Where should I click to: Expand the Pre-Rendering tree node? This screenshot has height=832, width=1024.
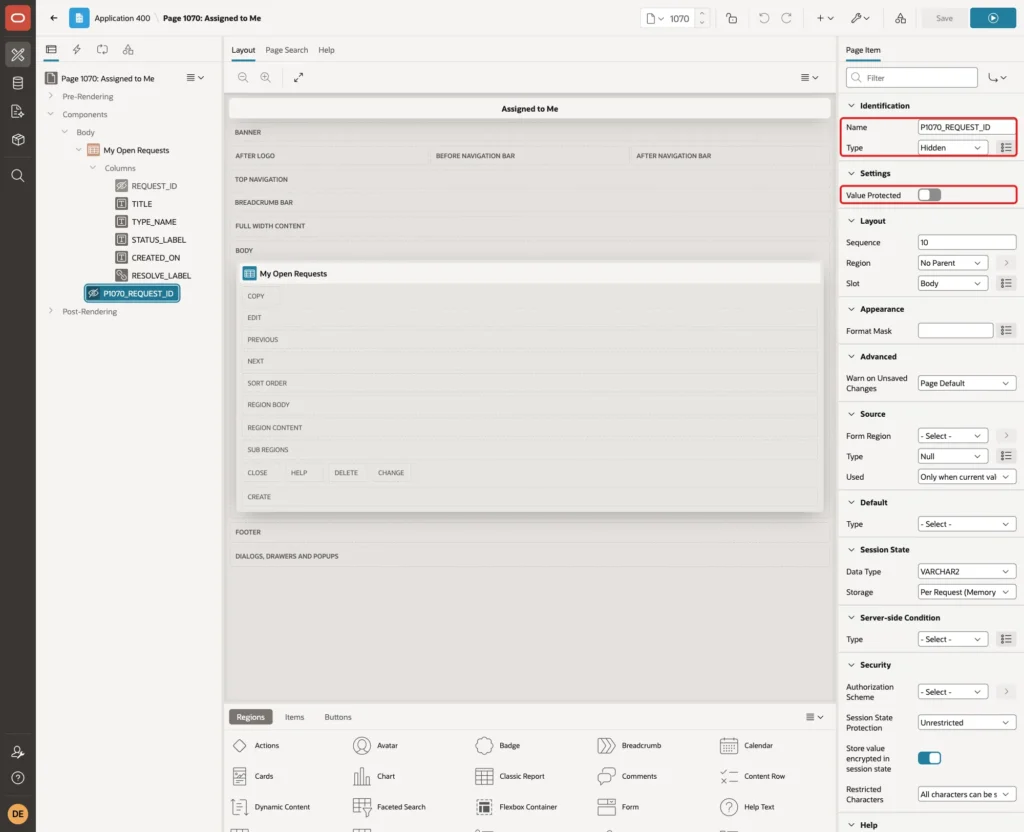[50, 96]
